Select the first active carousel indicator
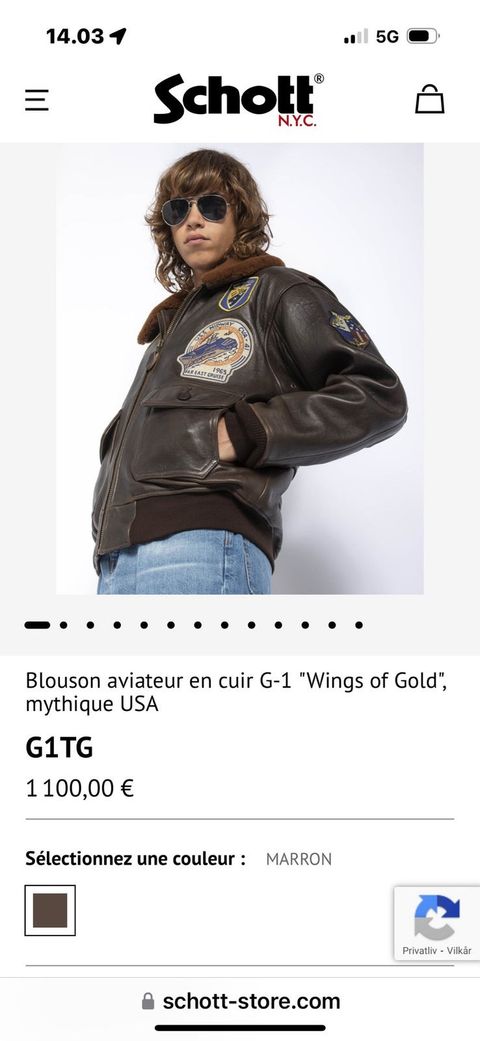The height and width of the screenshot is (1041, 480). (37, 625)
